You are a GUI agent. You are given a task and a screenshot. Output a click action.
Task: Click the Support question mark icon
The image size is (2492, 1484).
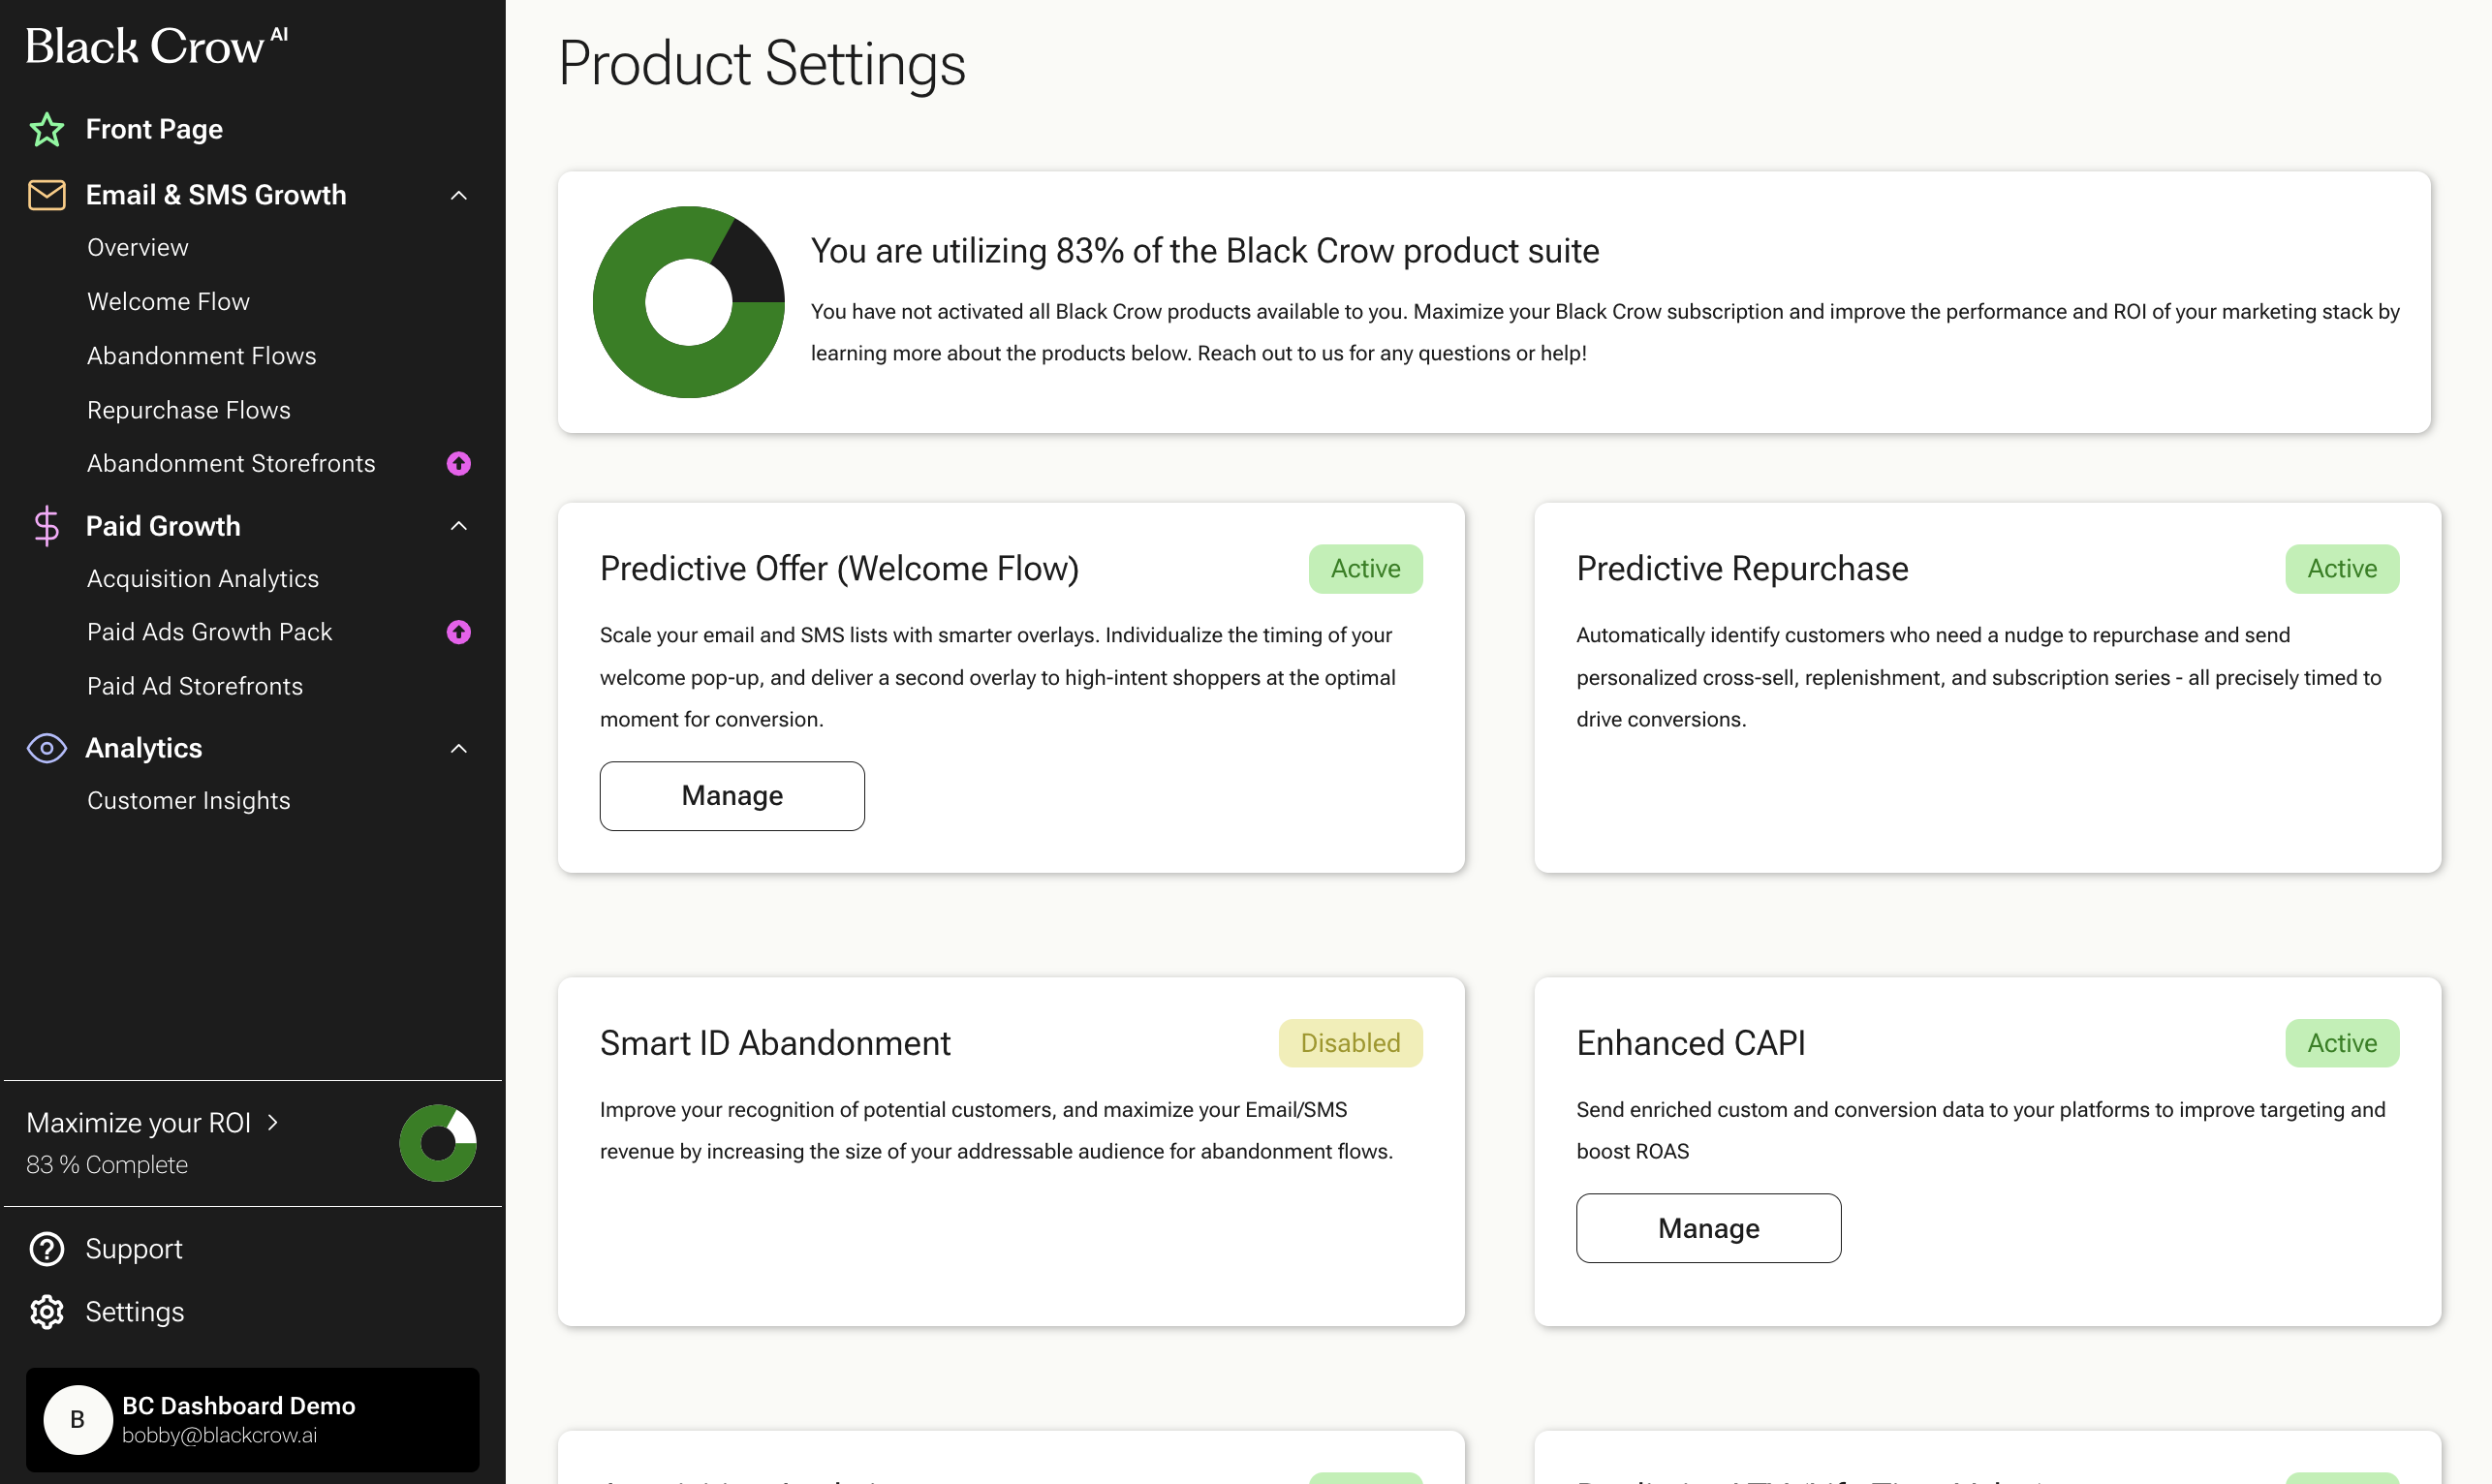46,1249
